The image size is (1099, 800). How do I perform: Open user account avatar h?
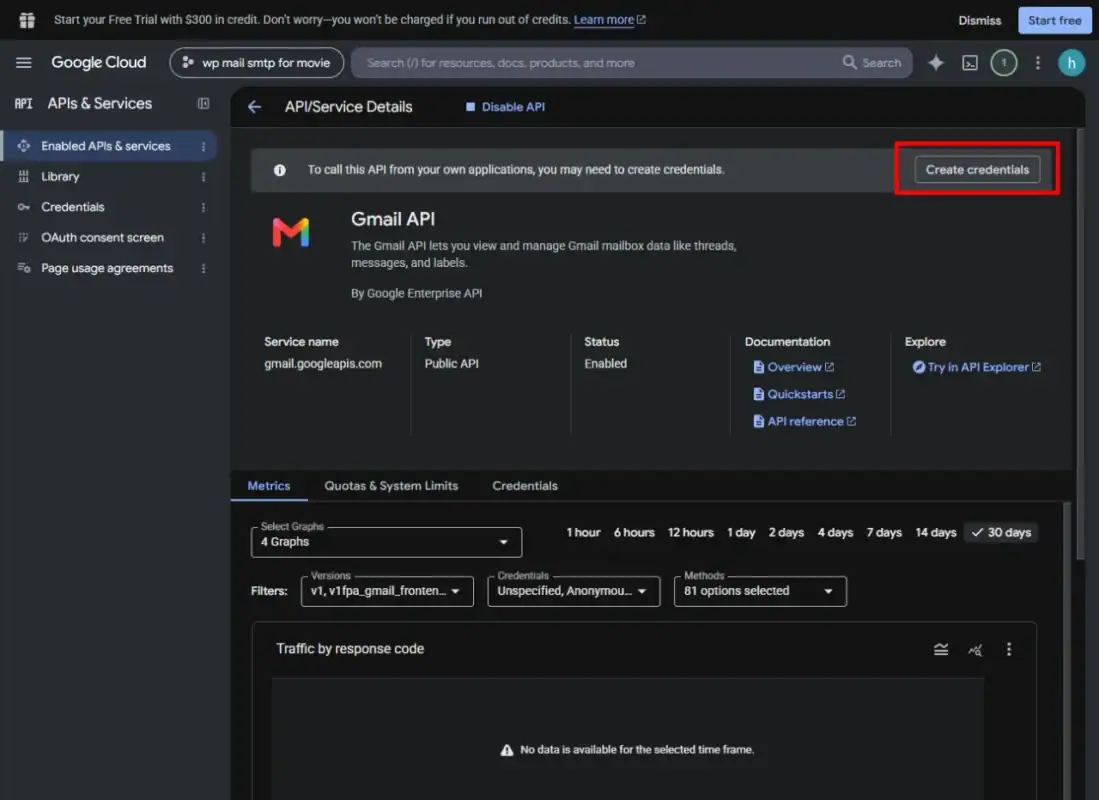(1071, 63)
